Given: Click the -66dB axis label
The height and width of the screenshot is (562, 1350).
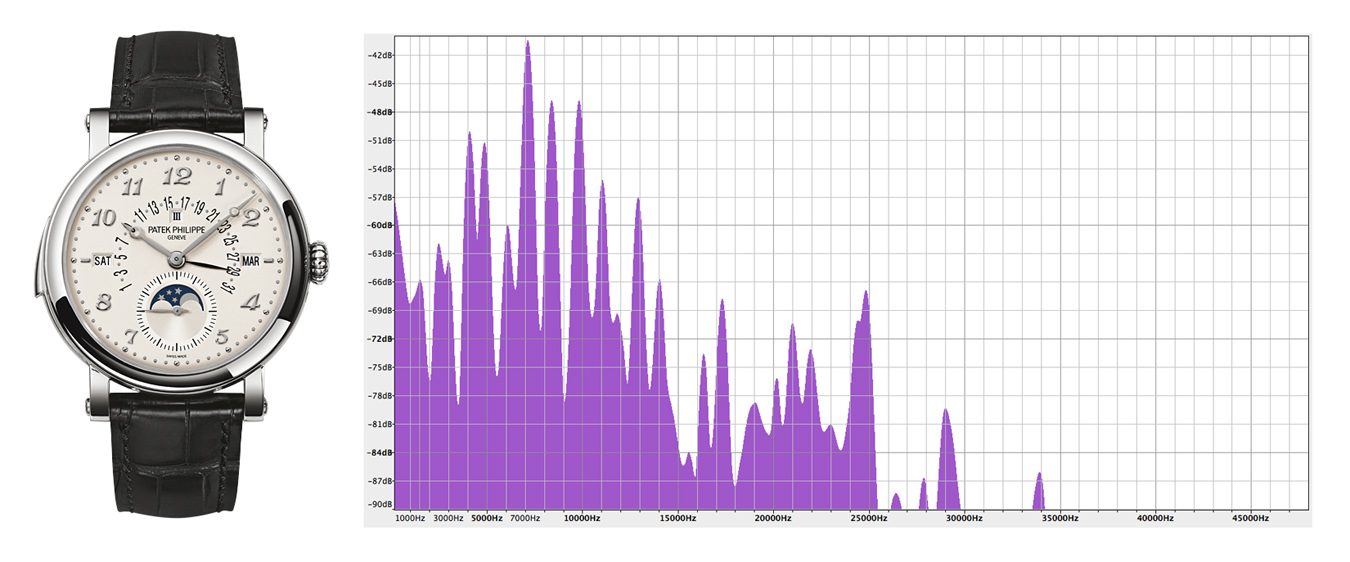Looking at the screenshot, I should pyautogui.click(x=379, y=282).
